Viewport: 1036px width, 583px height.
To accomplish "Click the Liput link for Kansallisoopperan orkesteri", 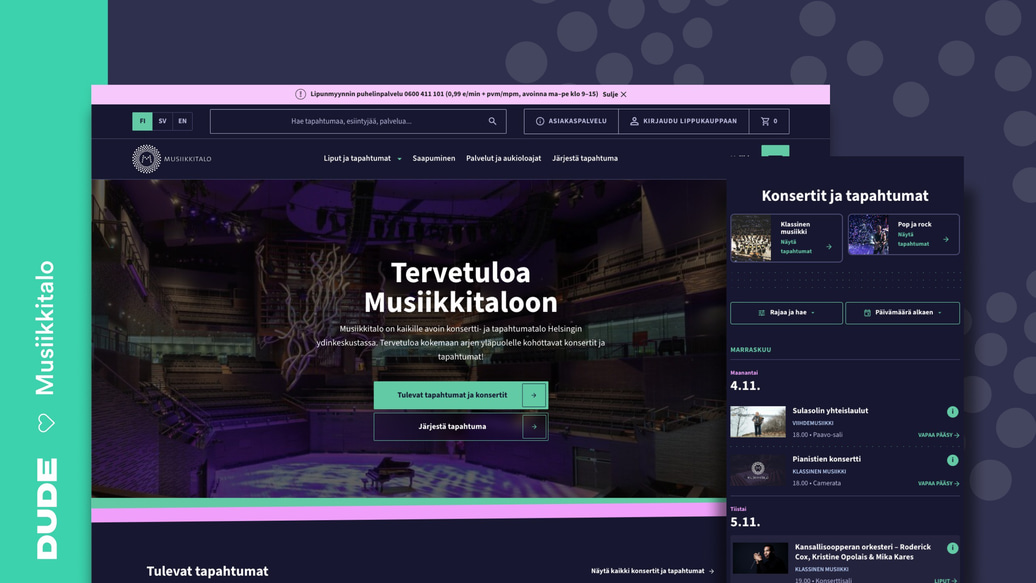I will 945,580.
